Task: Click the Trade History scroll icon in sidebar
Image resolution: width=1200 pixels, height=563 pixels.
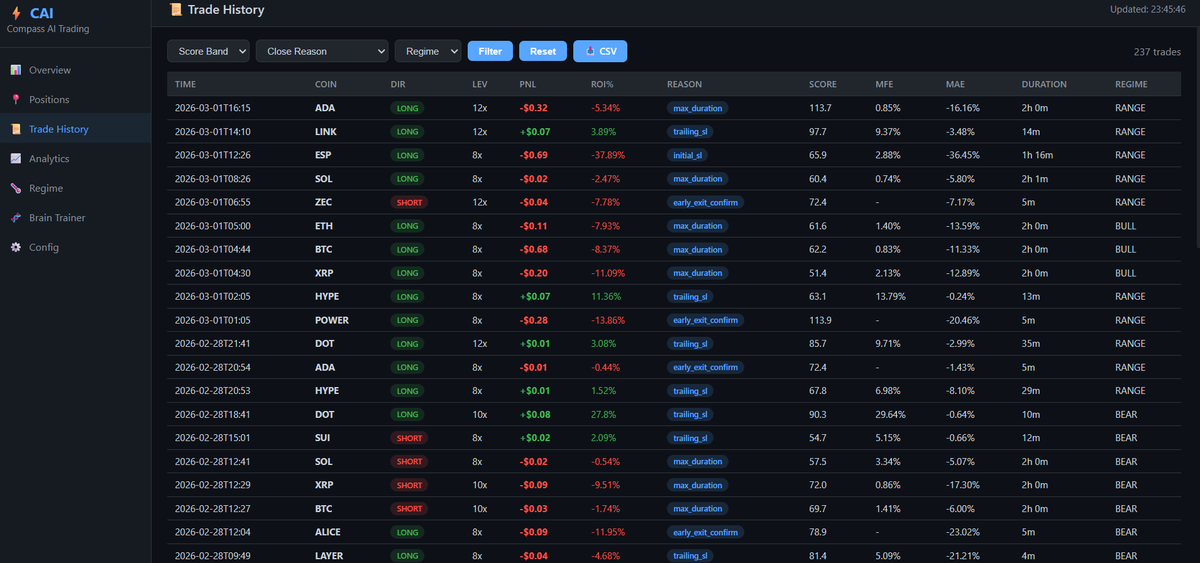Action: tap(16, 129)
